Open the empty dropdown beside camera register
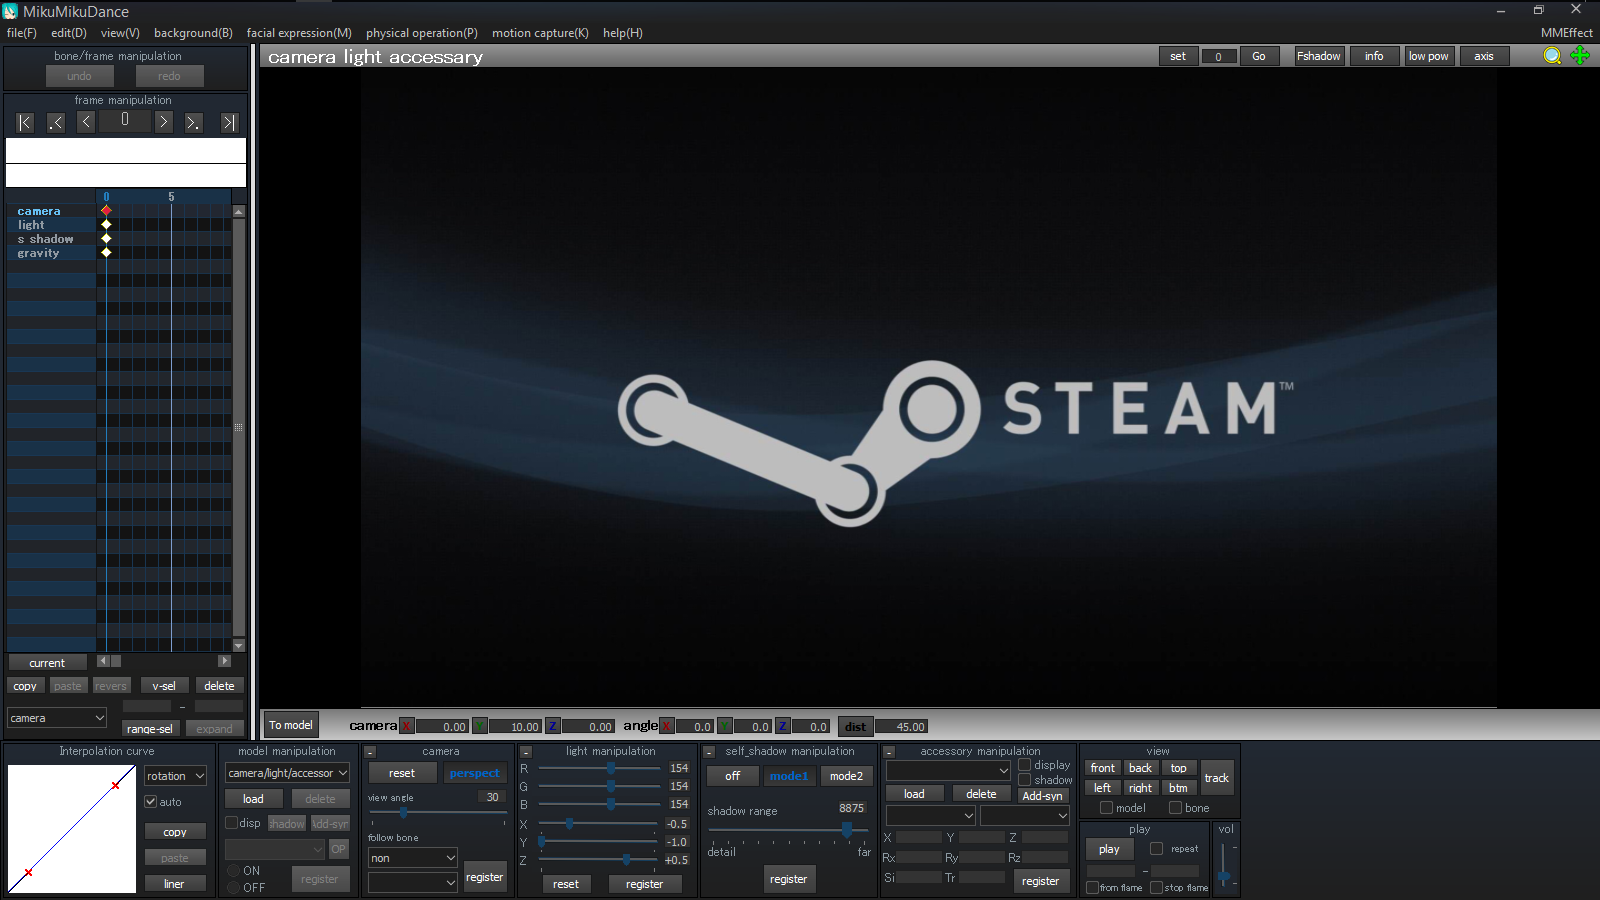Image resolution: width=1600 pixels, height=900 pixels. click(x=413, y=882)
